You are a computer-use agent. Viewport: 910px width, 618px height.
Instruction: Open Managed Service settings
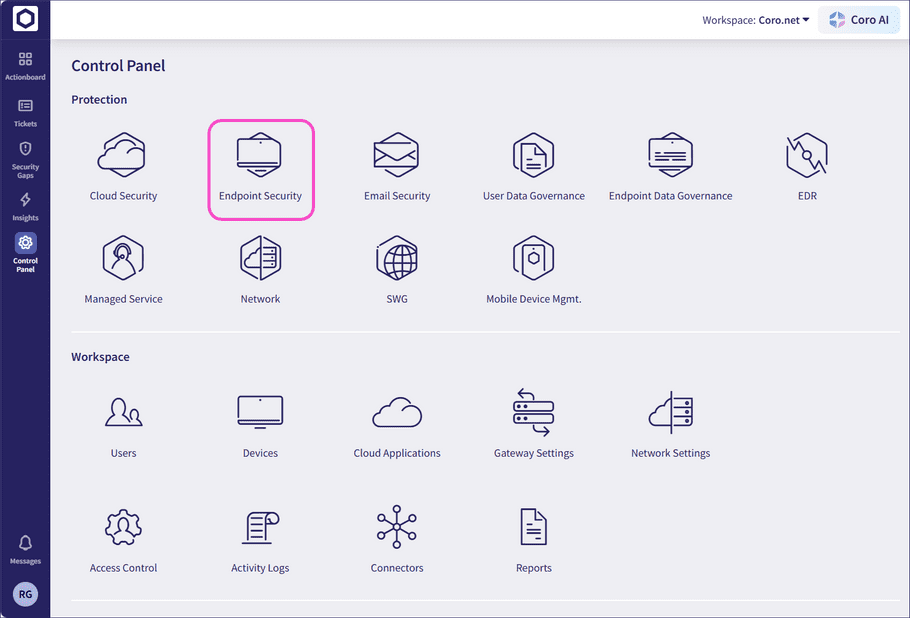point(123,268)
